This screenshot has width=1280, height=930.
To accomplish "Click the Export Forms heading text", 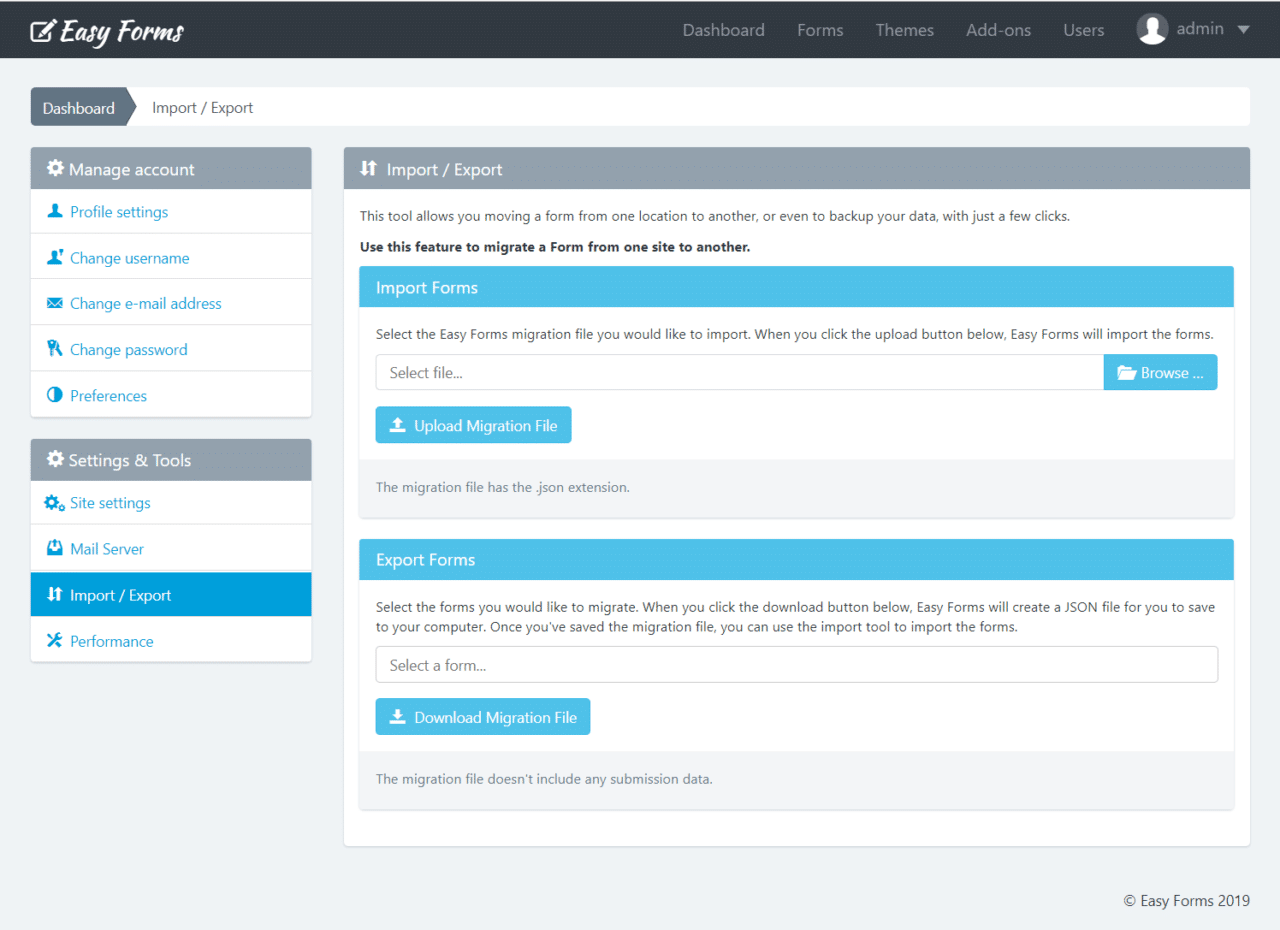I will [426, 559].
